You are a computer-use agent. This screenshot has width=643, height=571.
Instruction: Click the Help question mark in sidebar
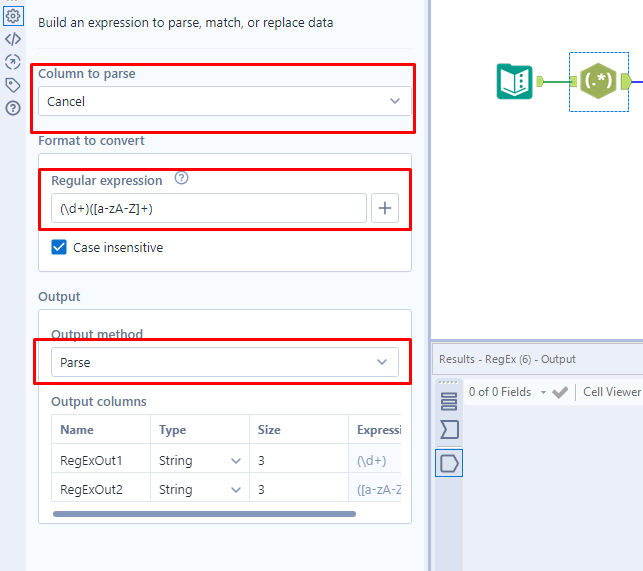13,108
